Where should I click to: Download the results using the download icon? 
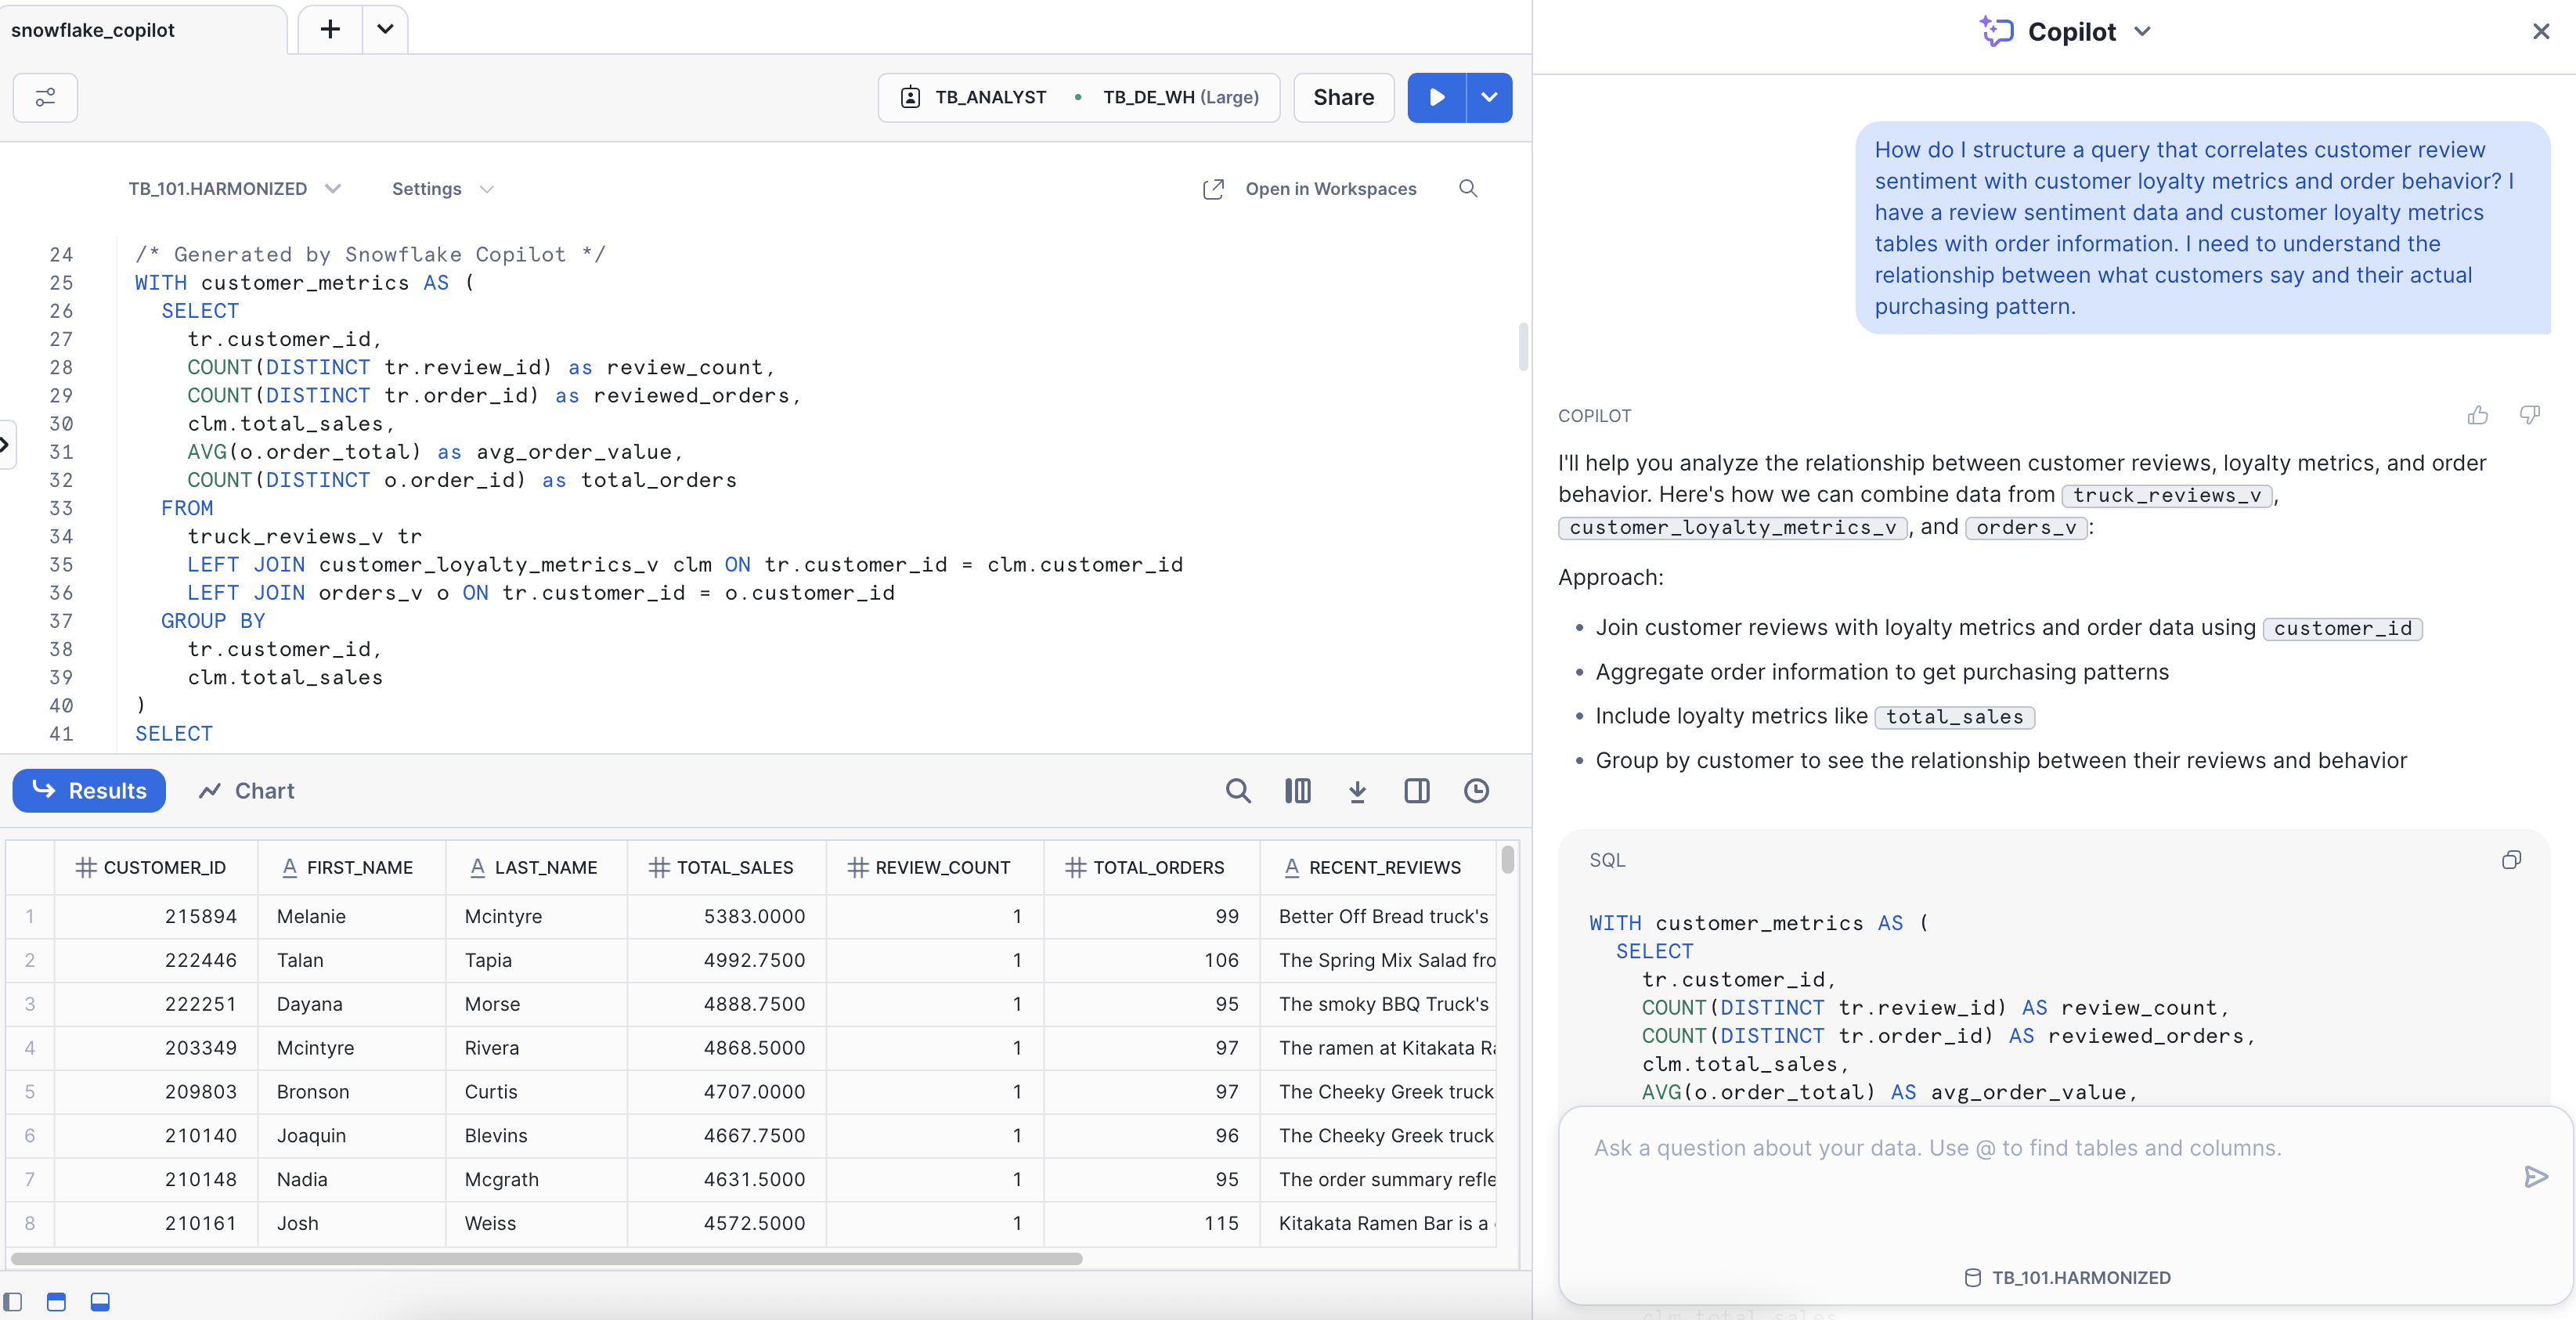[x=1357, y=791]
